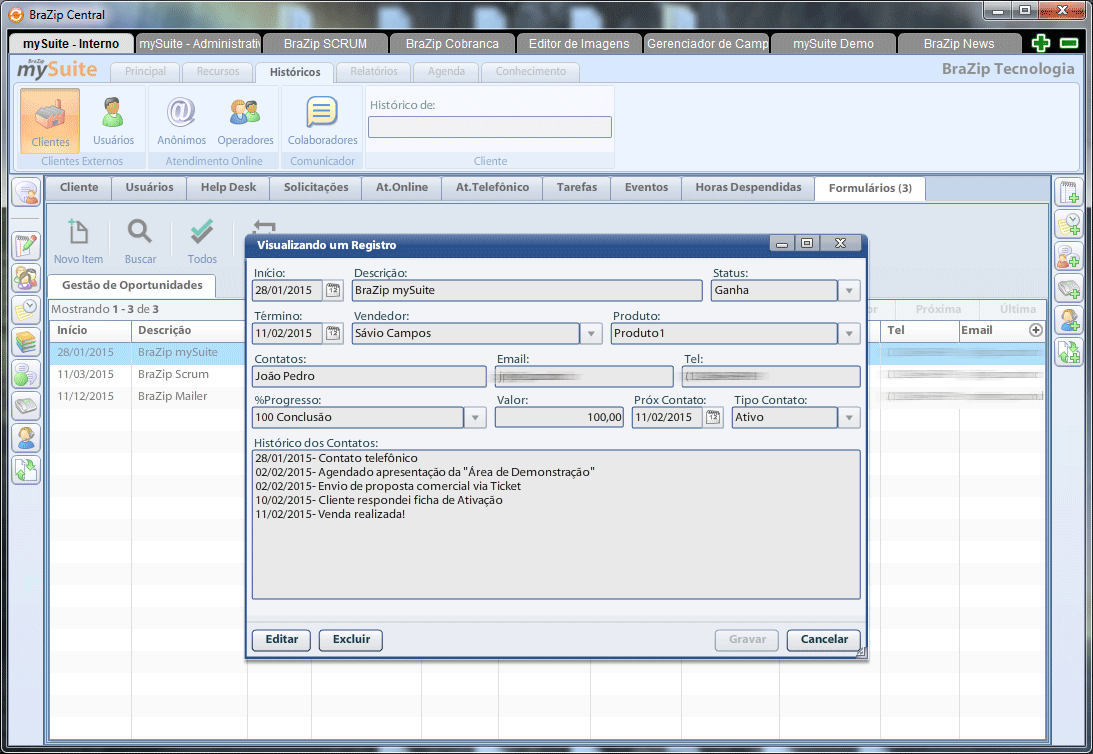Add new notepad entry from right sidebar
Viewport: 1093px width, 754px height.
(x=1069, y=192)
